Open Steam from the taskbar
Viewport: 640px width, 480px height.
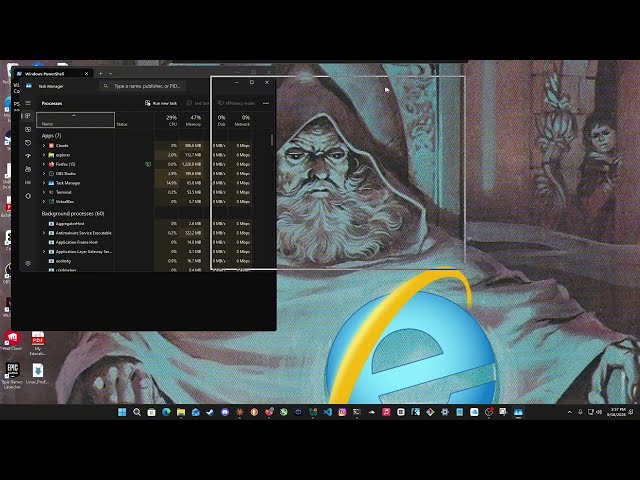tap(210, 412)
